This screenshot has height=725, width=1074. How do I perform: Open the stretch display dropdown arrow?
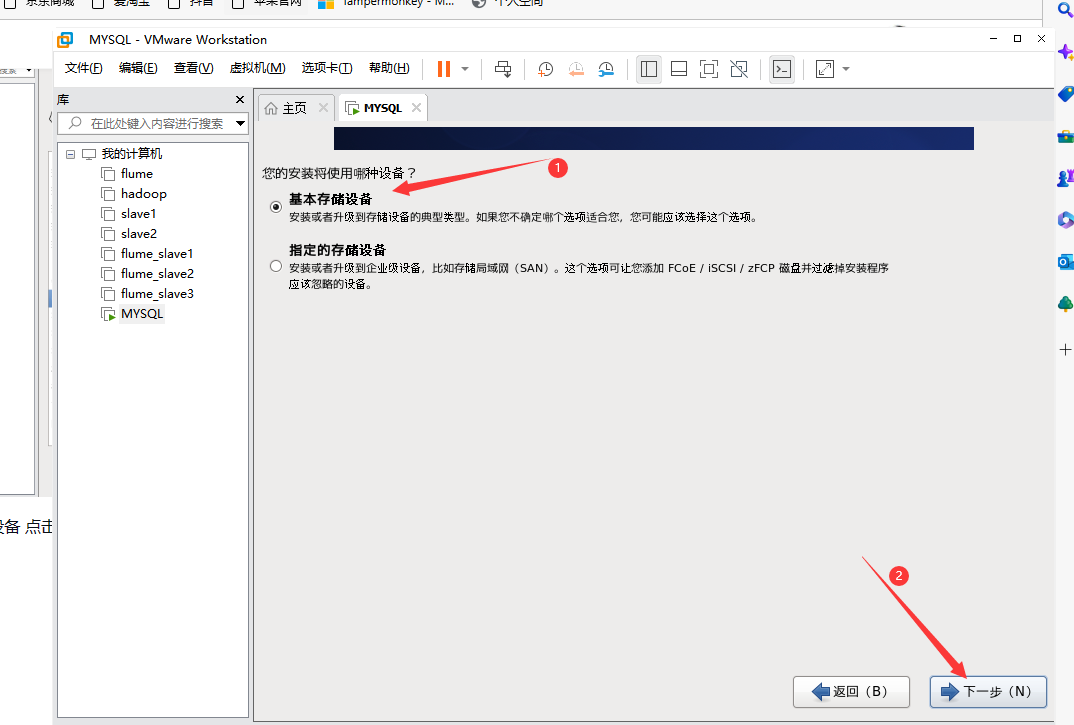[846, 69]
